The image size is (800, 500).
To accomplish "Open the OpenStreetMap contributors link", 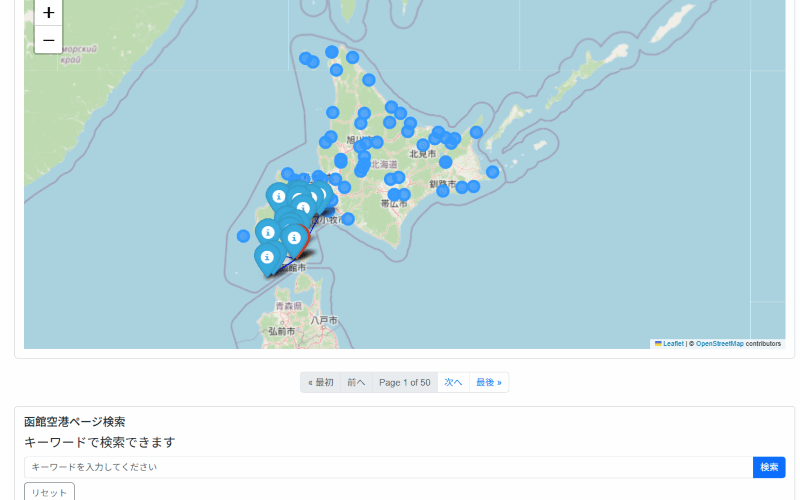I will [719, 343].
